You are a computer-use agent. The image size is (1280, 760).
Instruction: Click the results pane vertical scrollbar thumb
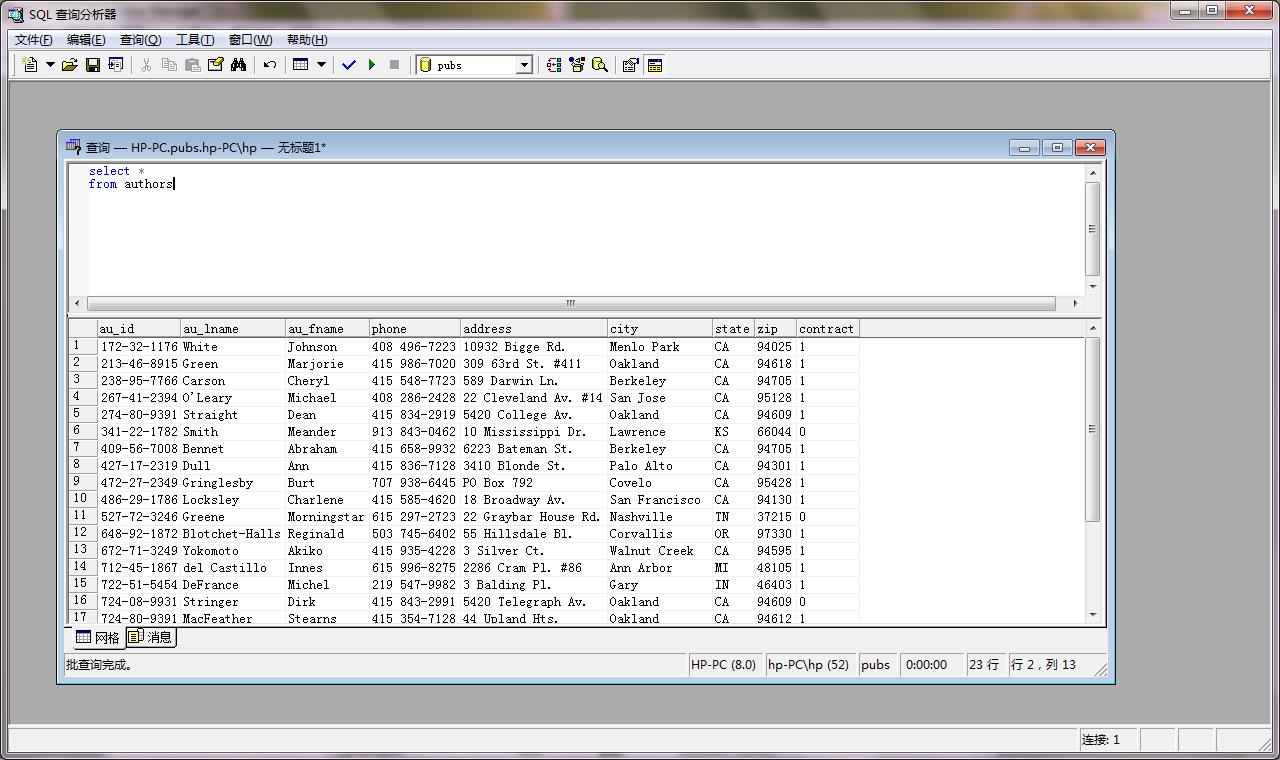(x=1092, y=430)
